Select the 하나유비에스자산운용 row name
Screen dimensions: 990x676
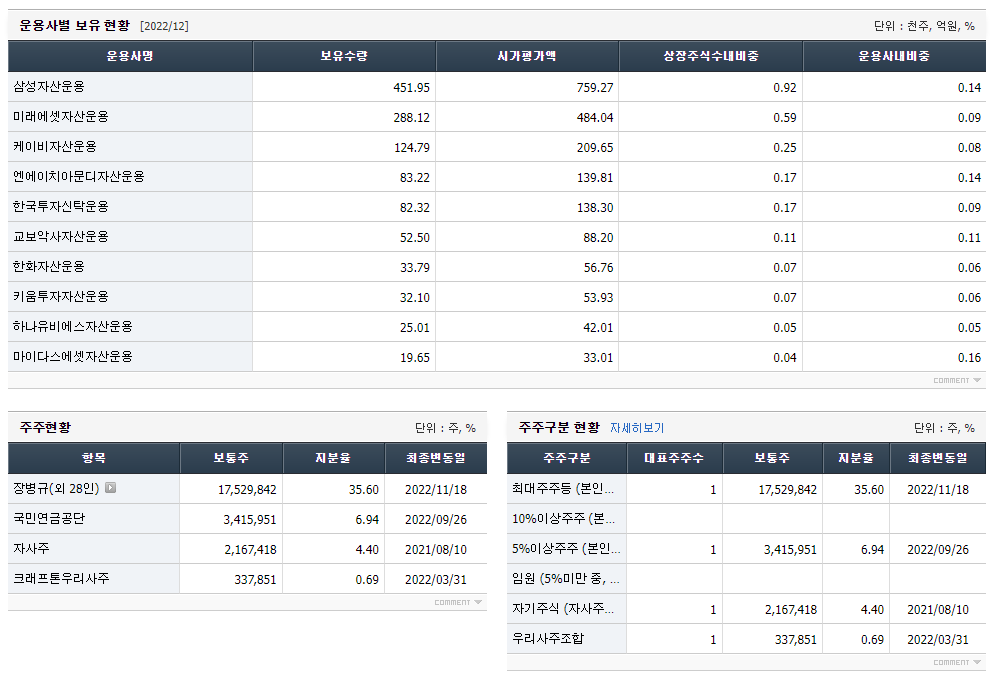tap(73, 326)
